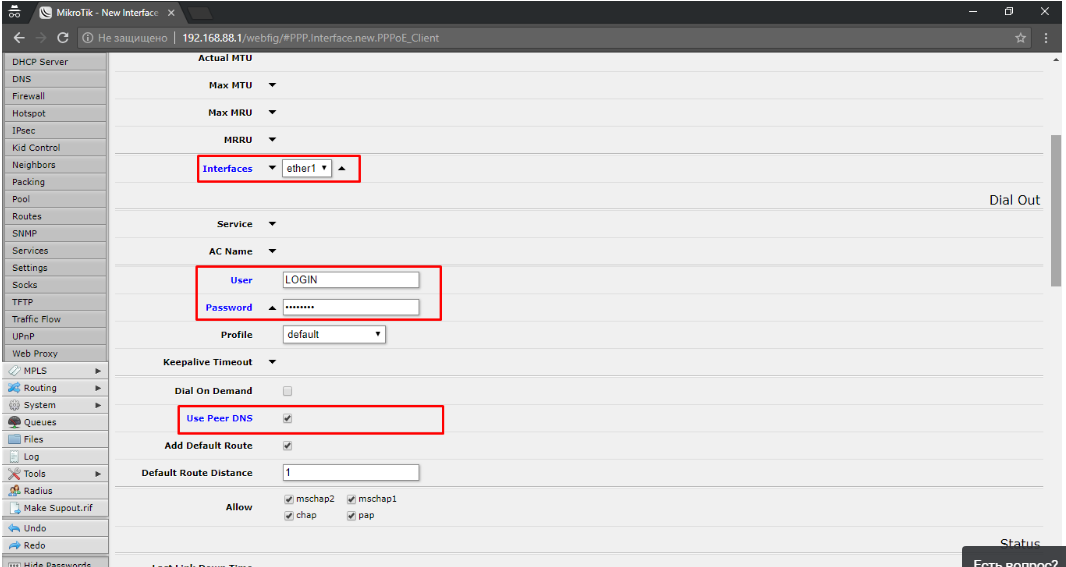The image size is (1066, 567).
Task: Open IPsec in sidebar
Action: [54, 131]
